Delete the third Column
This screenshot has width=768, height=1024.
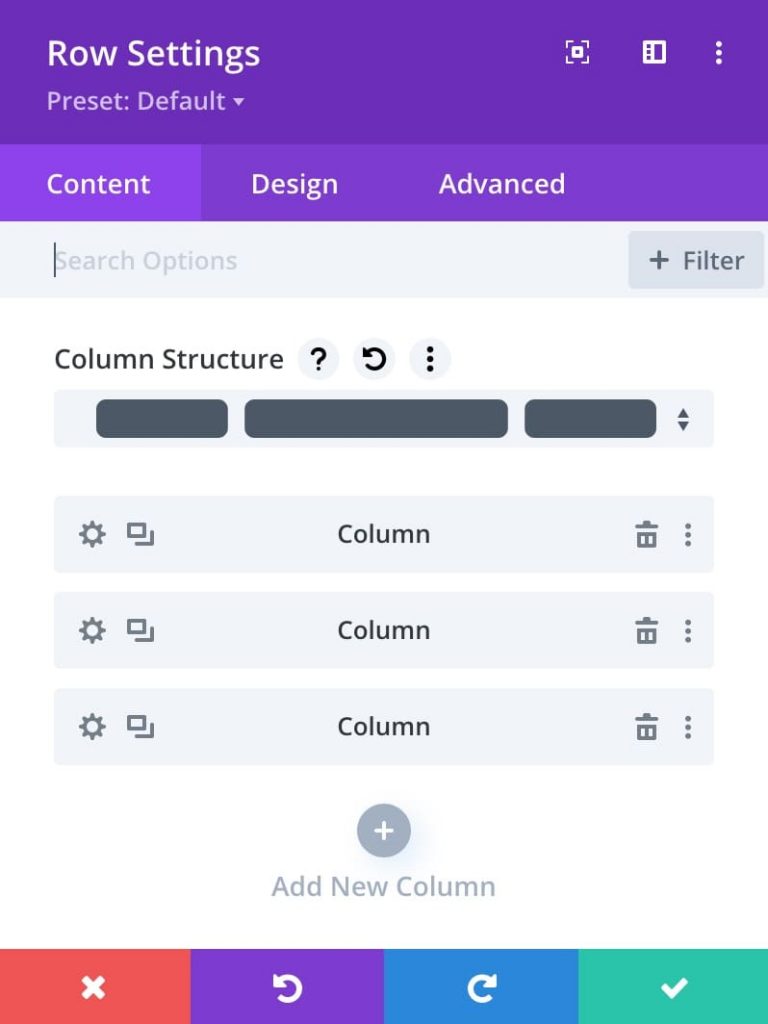pyautogui.click(x=647, y=727)
